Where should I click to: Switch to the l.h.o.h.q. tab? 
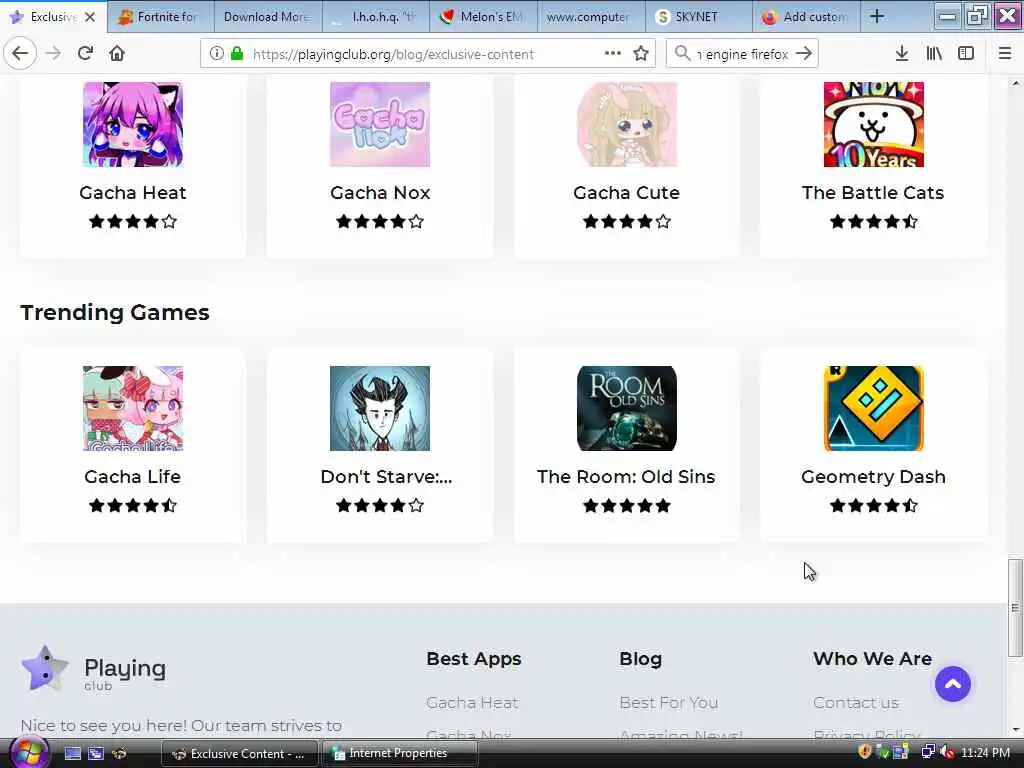(376, 17)
